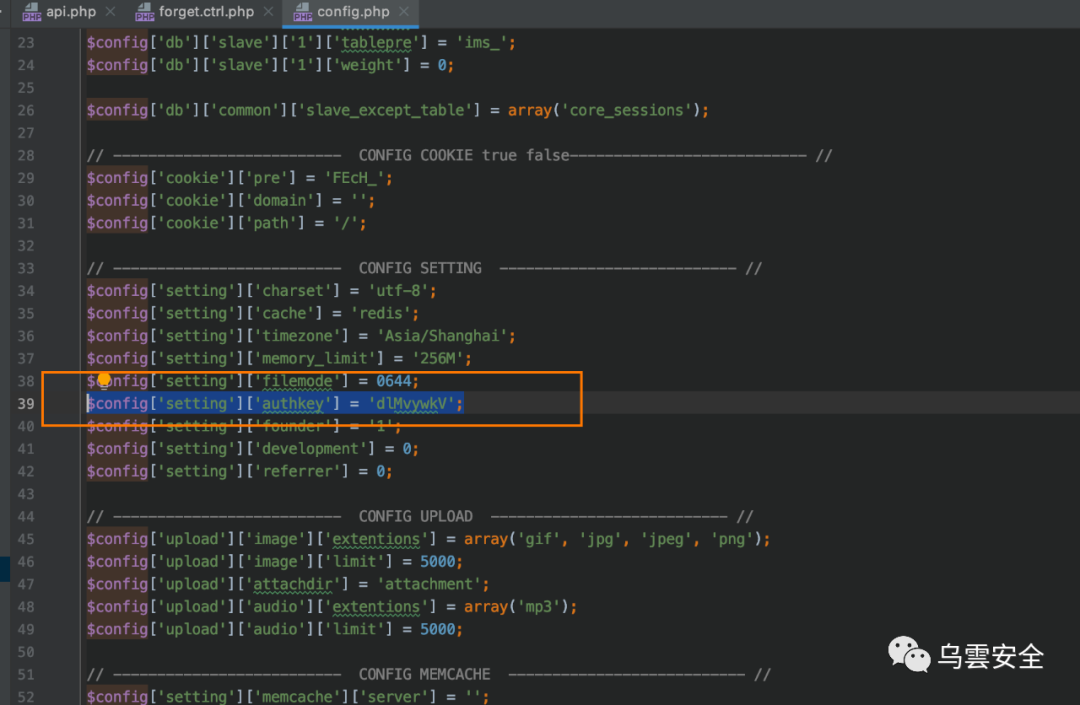Switch to the forget.ctrl.php tab
Viewport: 1080px width, 705px height.
[206, 12]
